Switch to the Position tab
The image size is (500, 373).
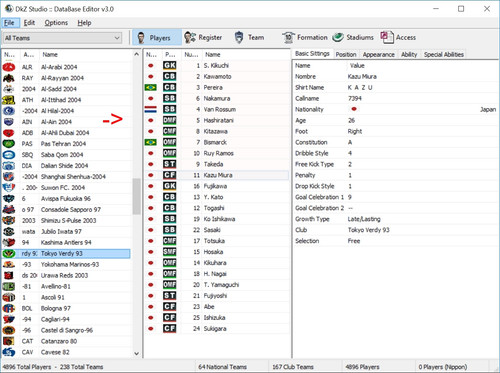[x=346, y=54]
